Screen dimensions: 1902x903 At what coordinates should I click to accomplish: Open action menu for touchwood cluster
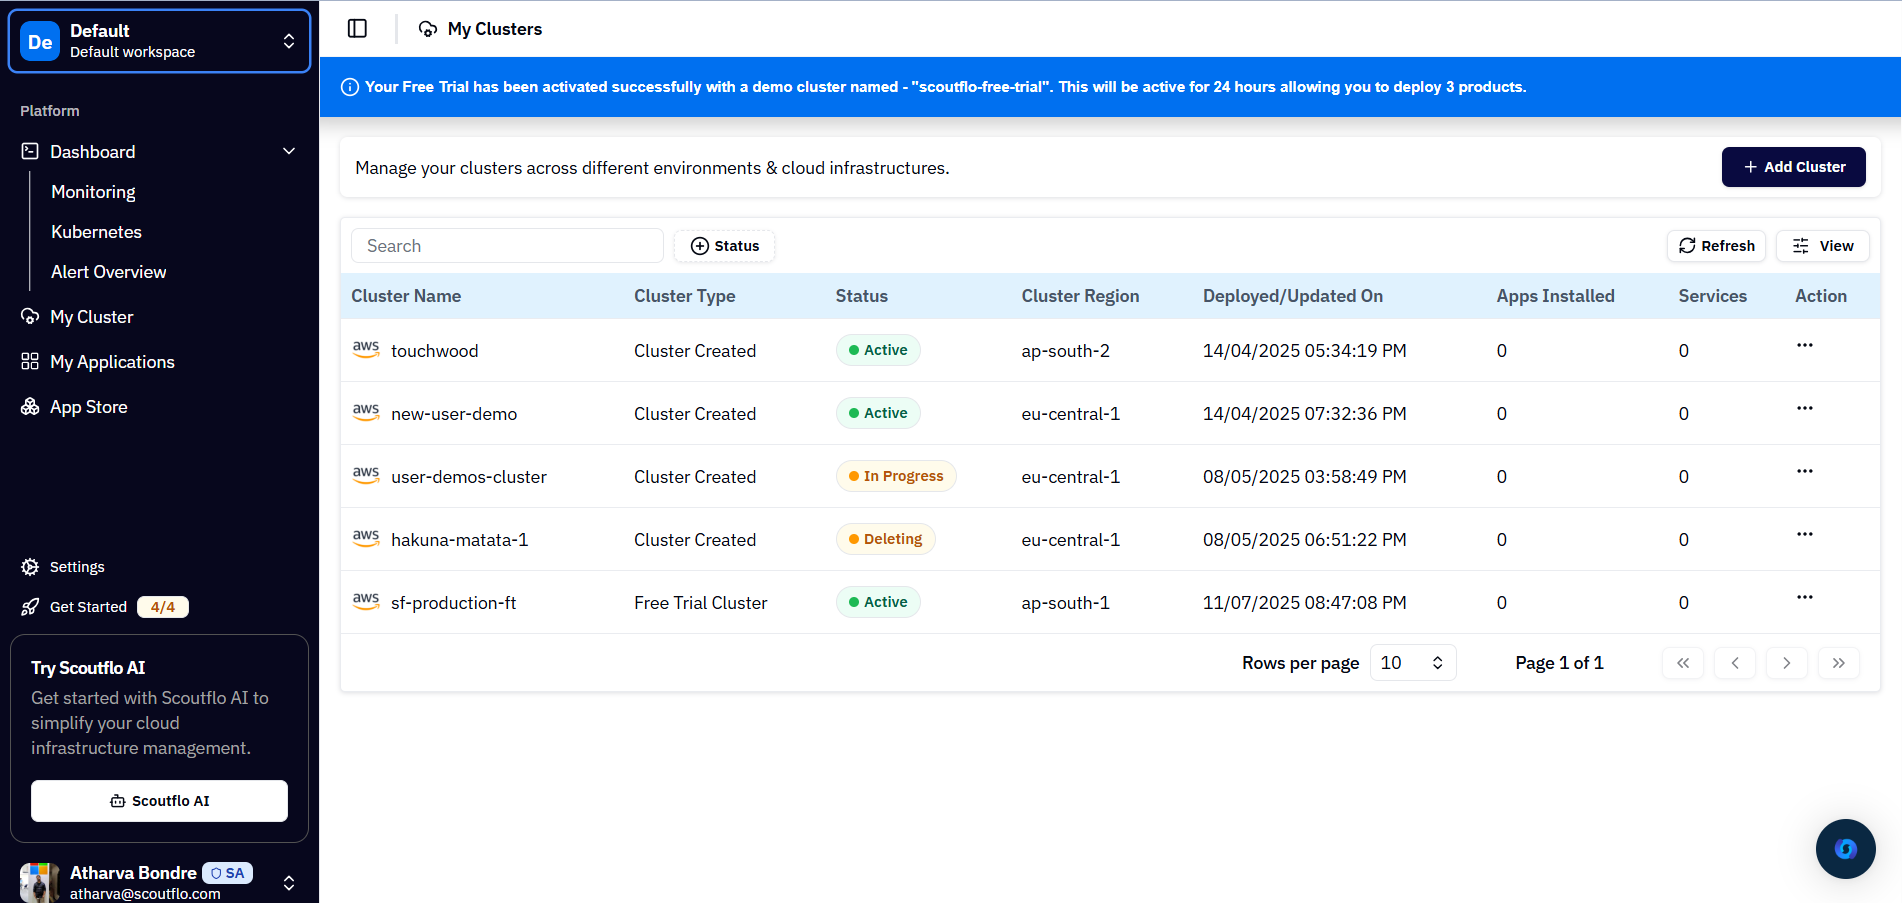coord(1804,346)
